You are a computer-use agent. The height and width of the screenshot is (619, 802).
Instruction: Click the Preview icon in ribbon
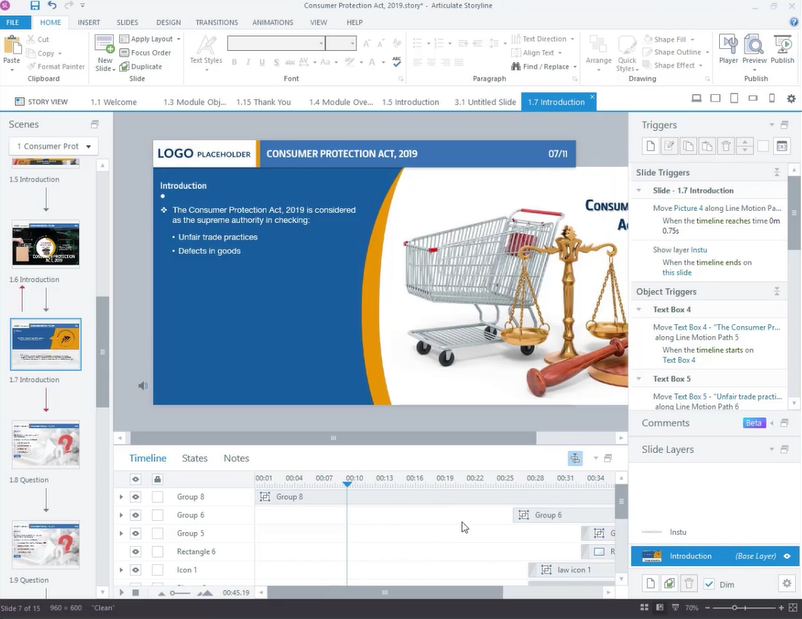click(x=754, y=45)
